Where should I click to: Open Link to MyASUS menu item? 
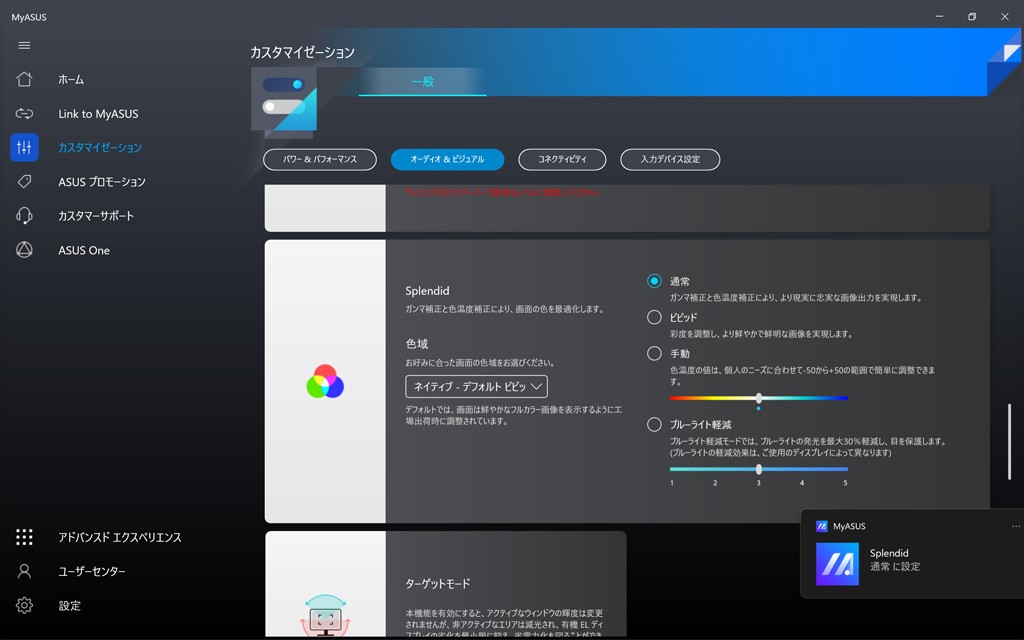point(99,114)
